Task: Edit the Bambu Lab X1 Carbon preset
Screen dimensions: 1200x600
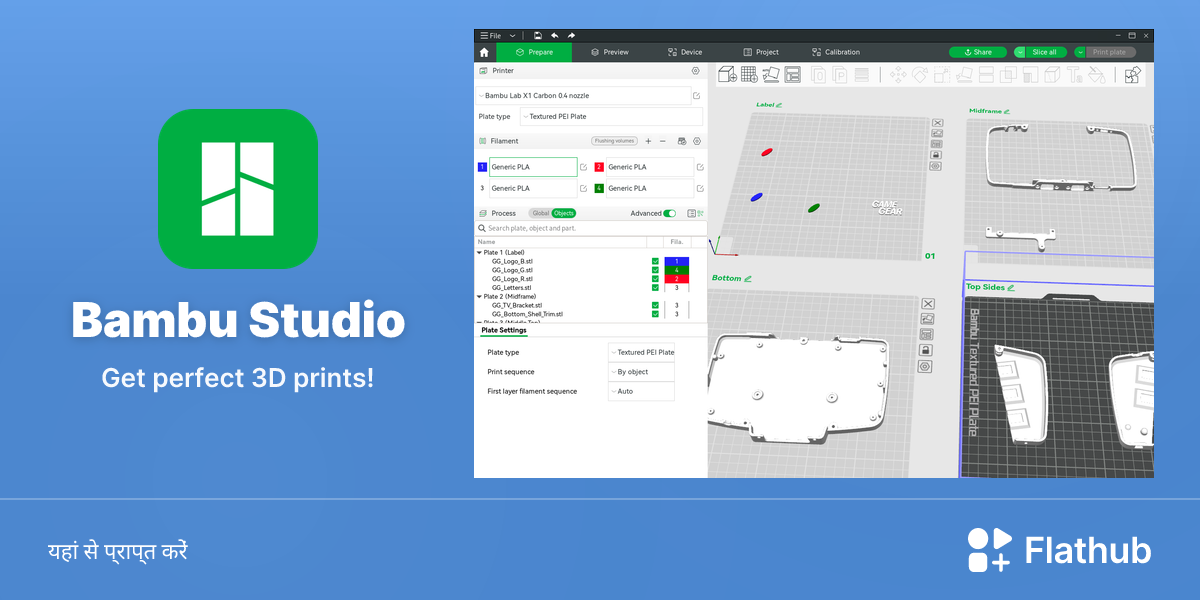Action: pyautogui.click(x=697, y=96)
